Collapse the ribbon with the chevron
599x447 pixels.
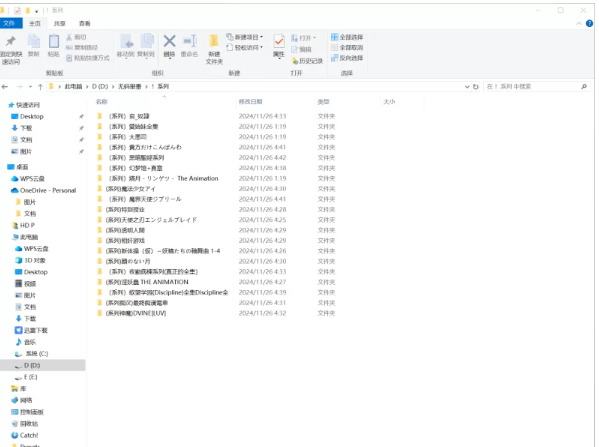pos(579,24)
